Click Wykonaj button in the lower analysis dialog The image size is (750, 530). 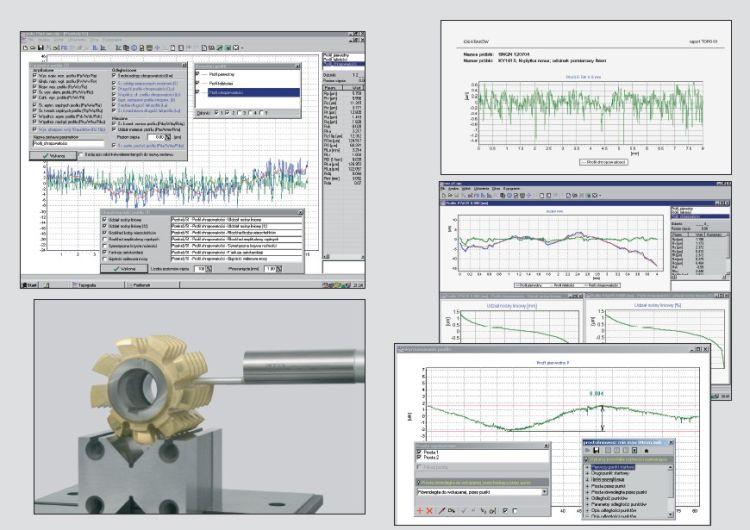(x=124, y=268)
